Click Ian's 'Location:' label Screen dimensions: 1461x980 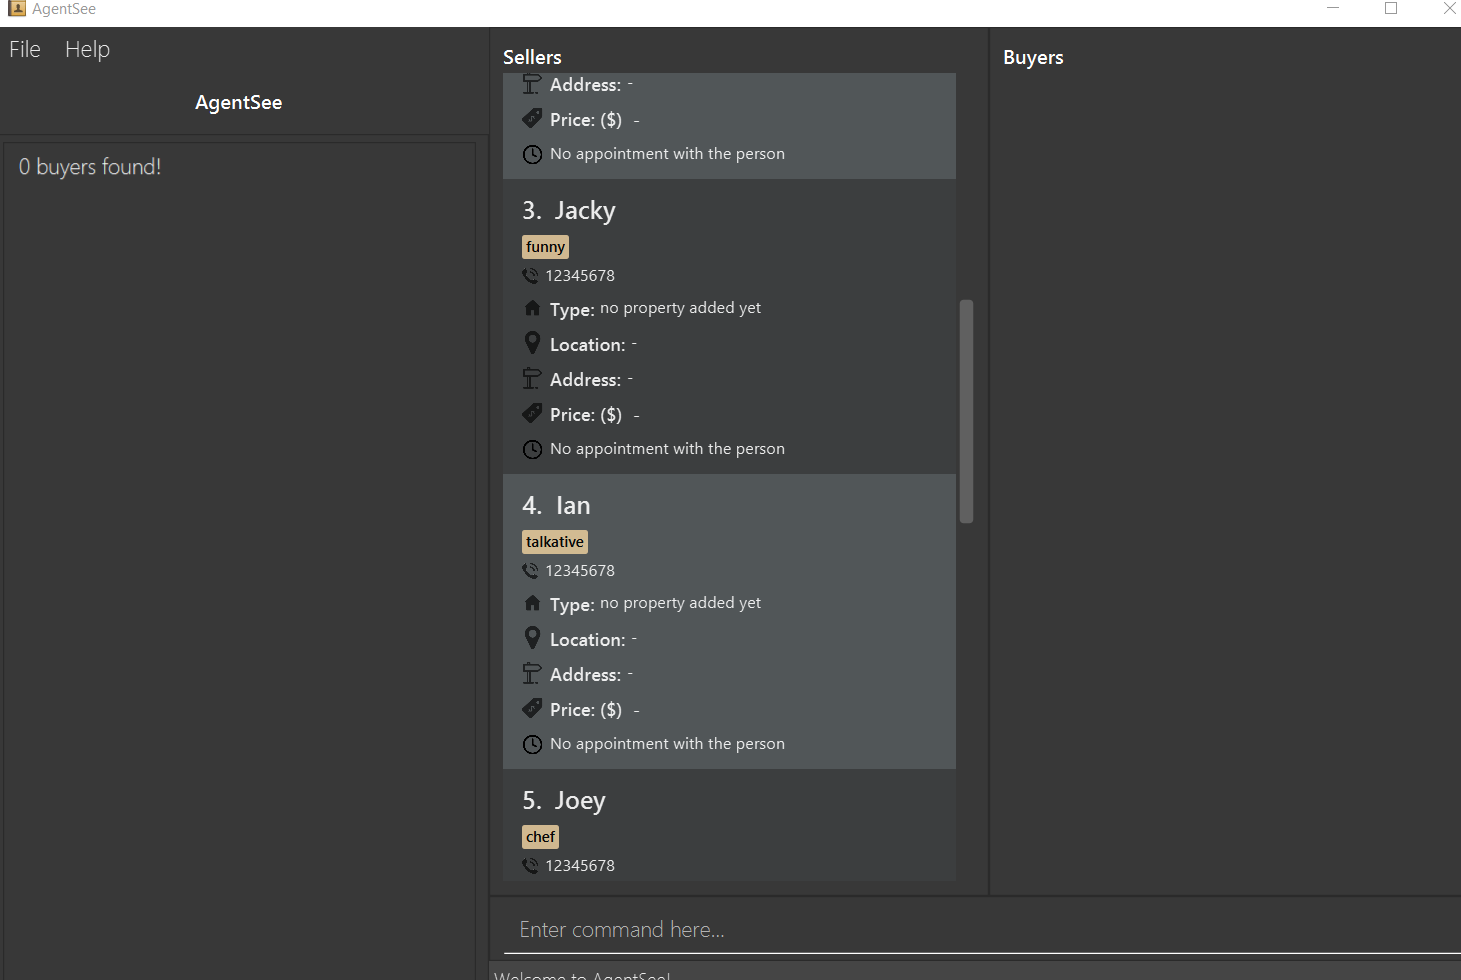click(x=588, y=640)
